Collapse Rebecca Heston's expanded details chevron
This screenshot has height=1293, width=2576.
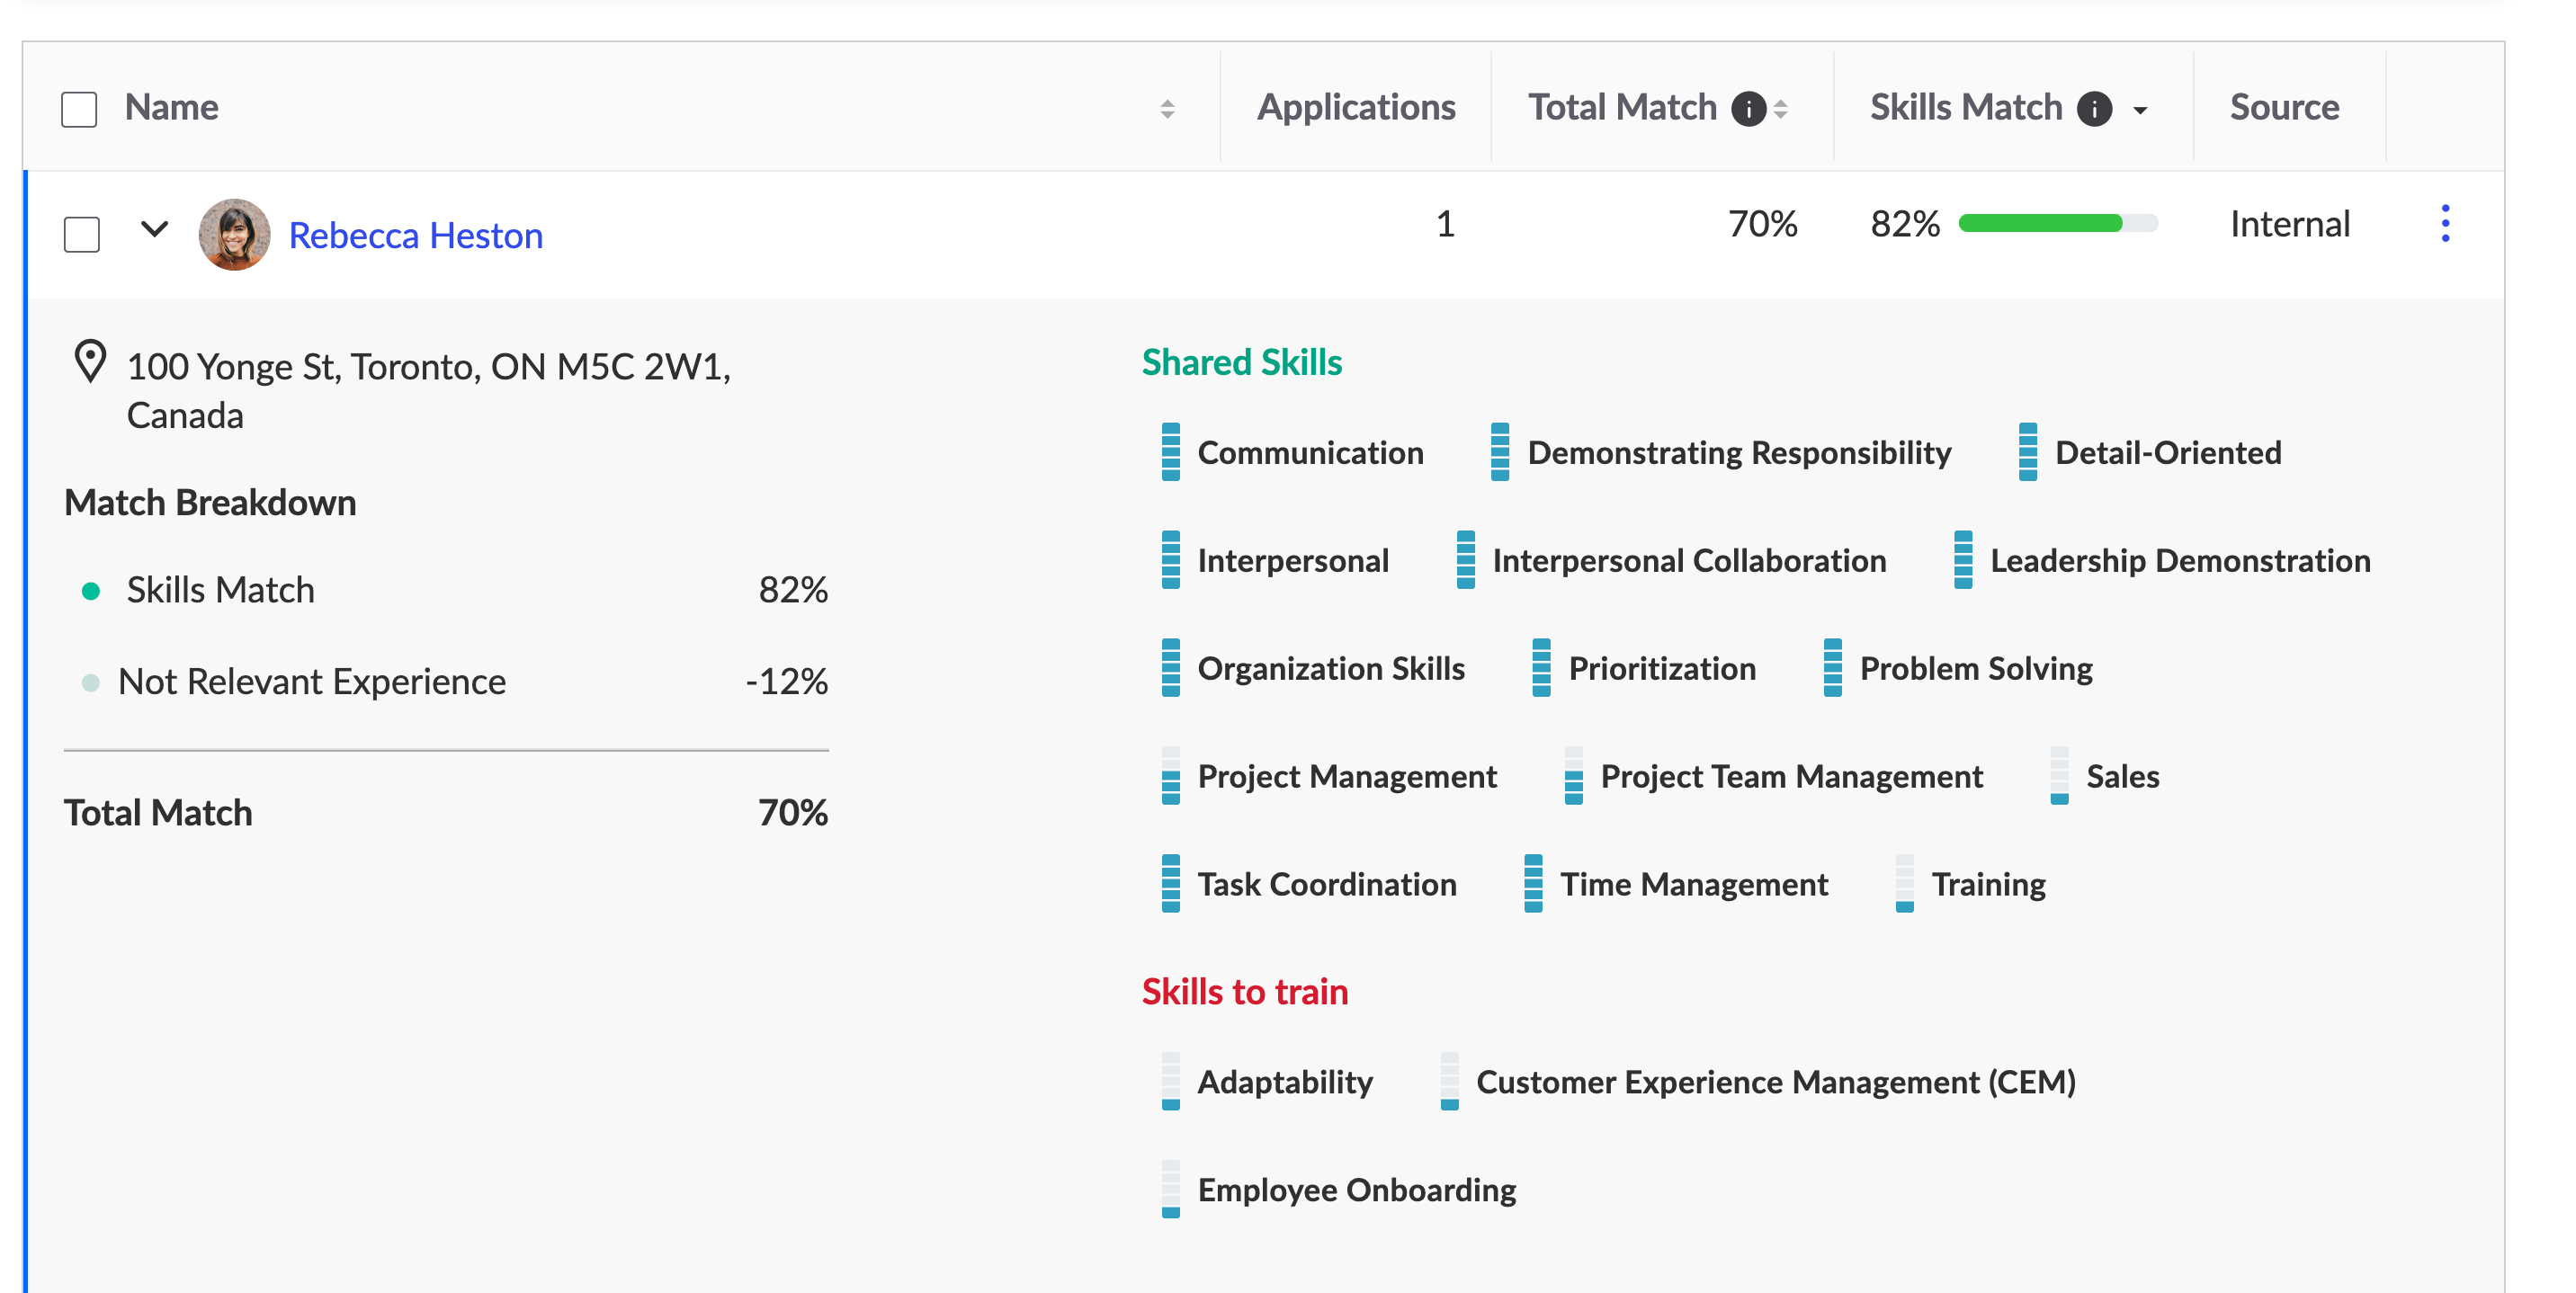154,229
